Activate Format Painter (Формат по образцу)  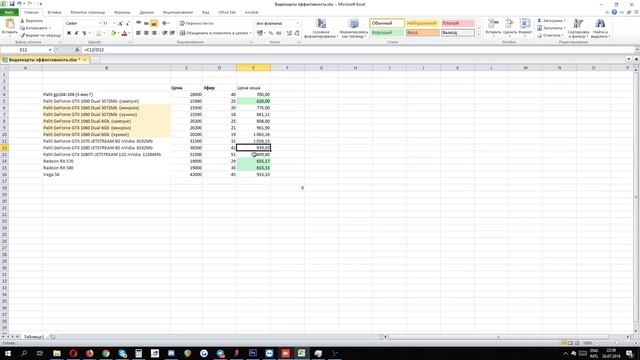click(41, 36)
